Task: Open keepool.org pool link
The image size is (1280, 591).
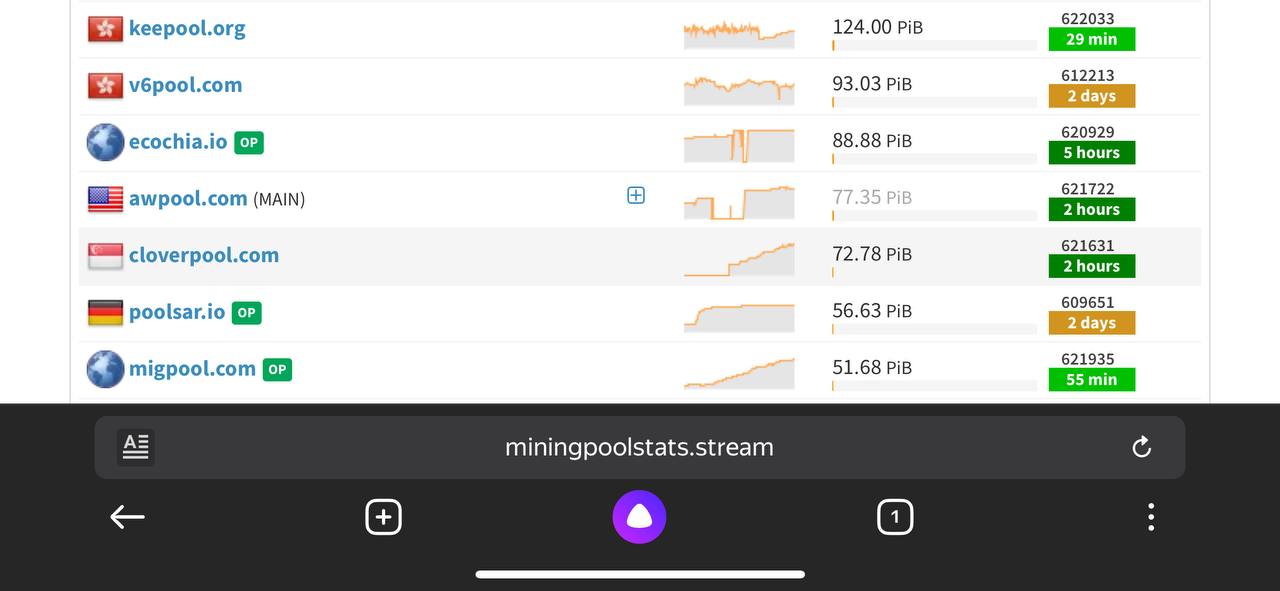Action: [x=187, y=28]
